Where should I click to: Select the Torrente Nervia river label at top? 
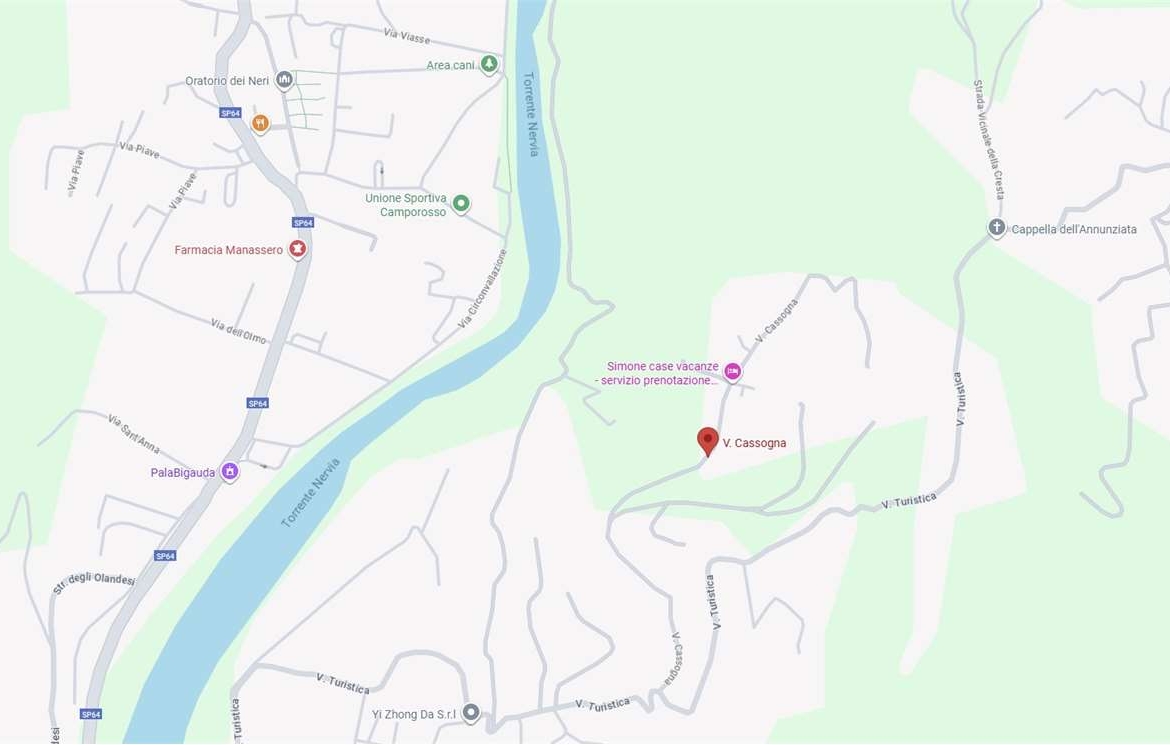[x=531, y=114]
